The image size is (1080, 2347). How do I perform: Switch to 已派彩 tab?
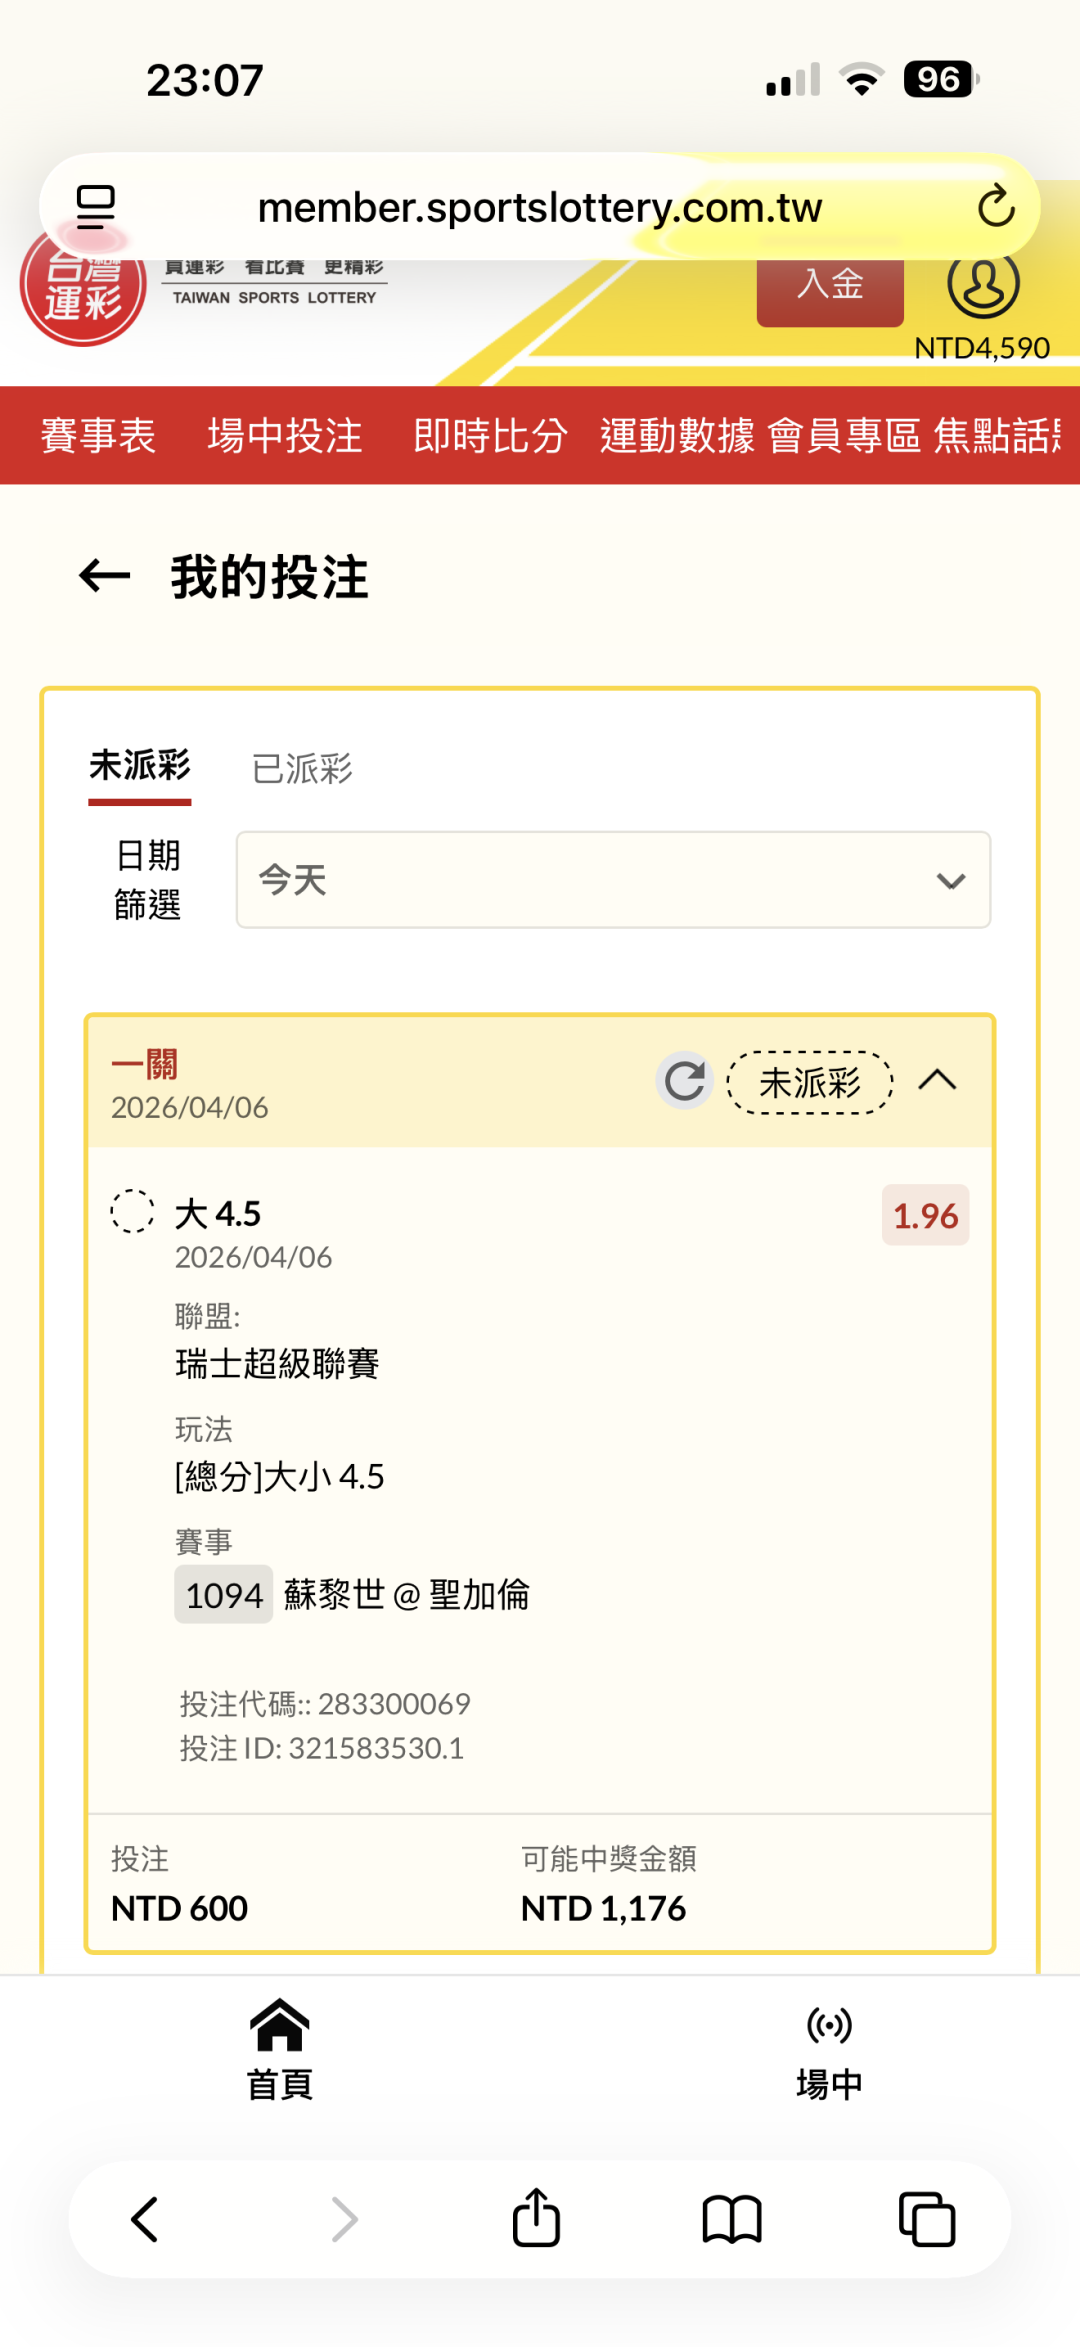[x=302, y=769]
